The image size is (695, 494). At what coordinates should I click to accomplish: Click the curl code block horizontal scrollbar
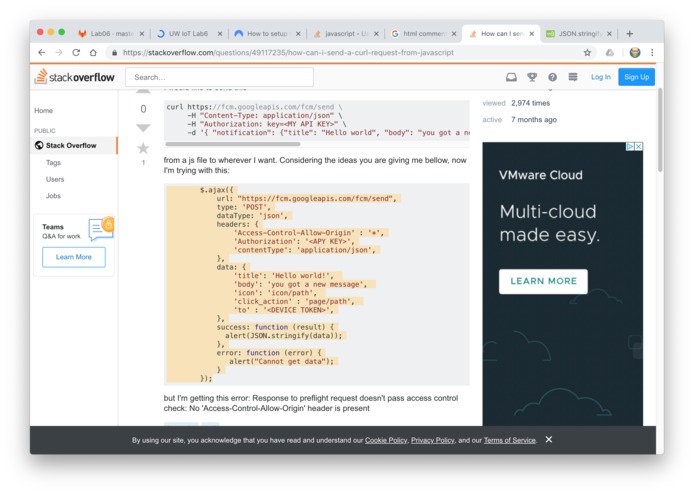[233, 144]
